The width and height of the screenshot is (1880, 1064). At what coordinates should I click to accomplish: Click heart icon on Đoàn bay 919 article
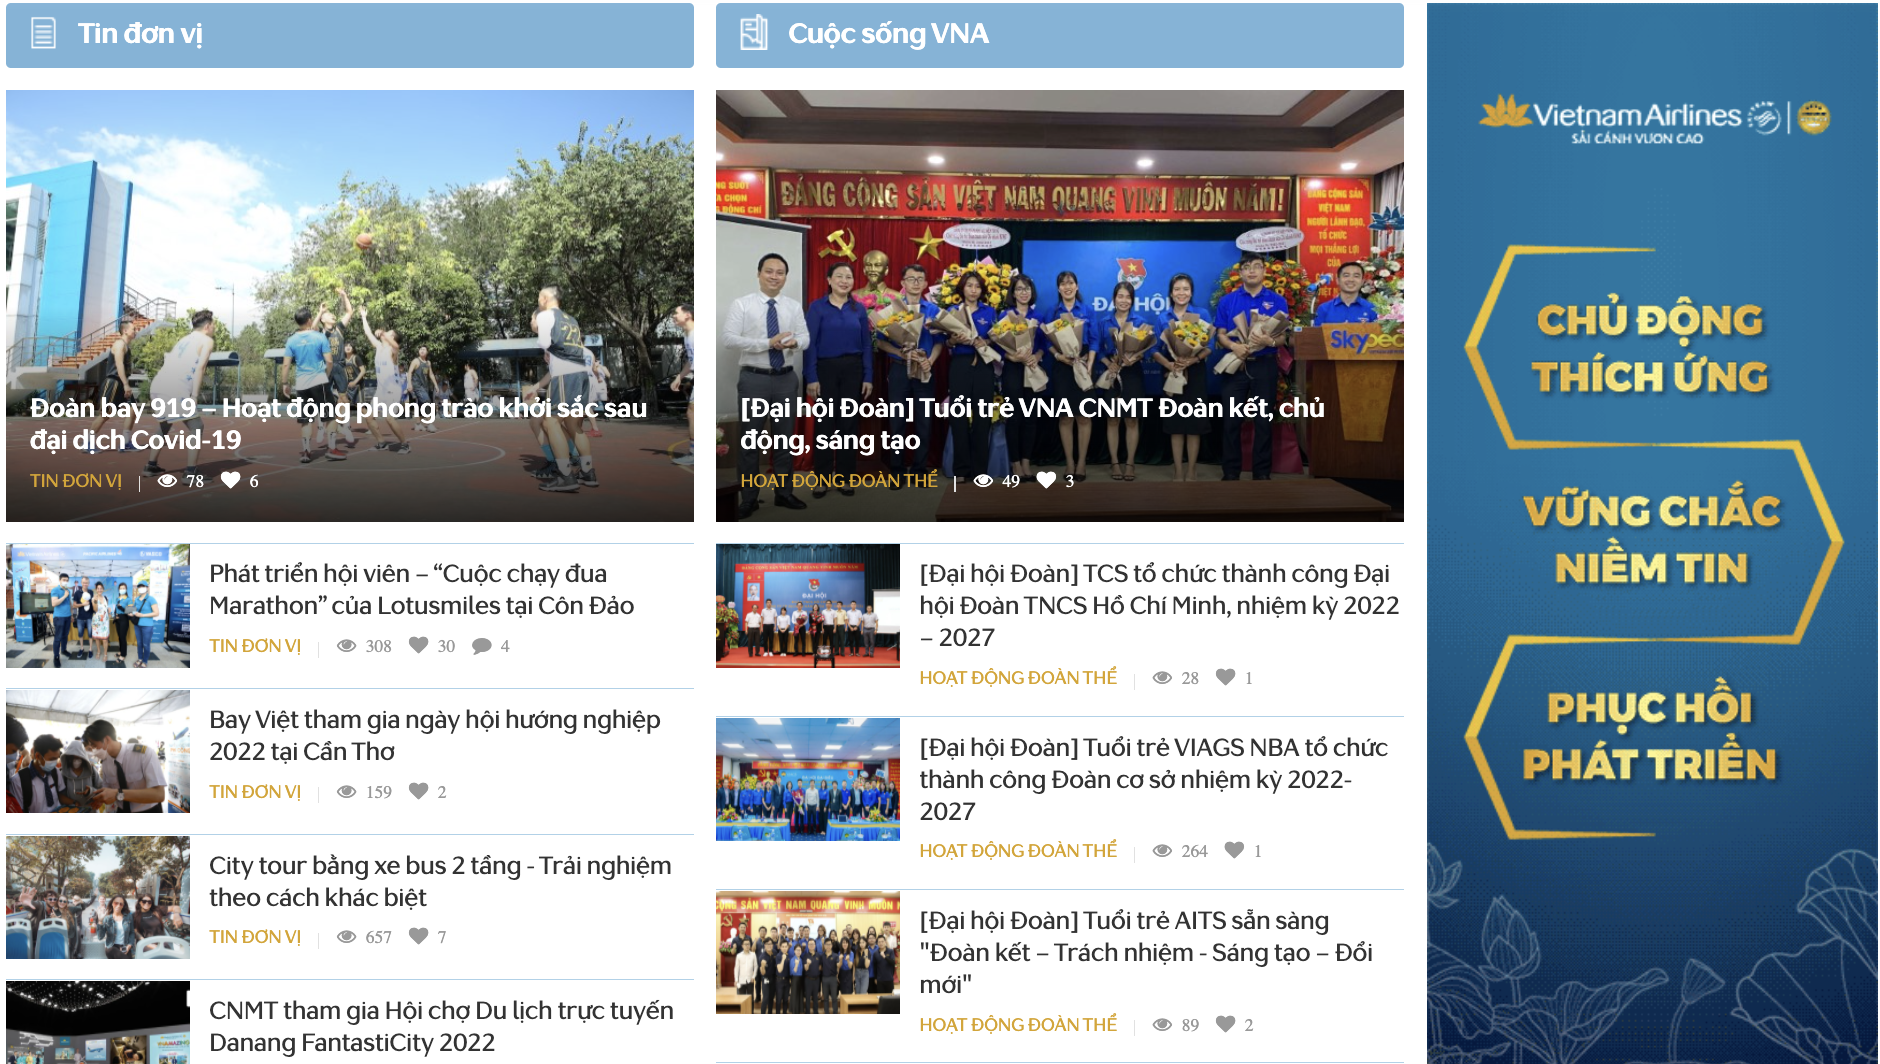[x=231, y=481]
